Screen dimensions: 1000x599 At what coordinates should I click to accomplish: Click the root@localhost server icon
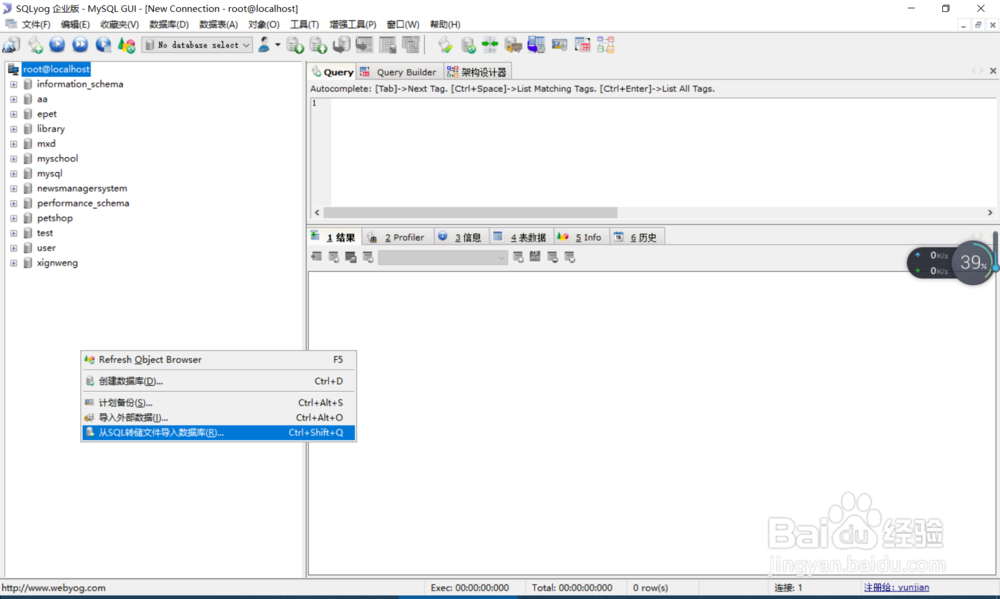point(13,69)
